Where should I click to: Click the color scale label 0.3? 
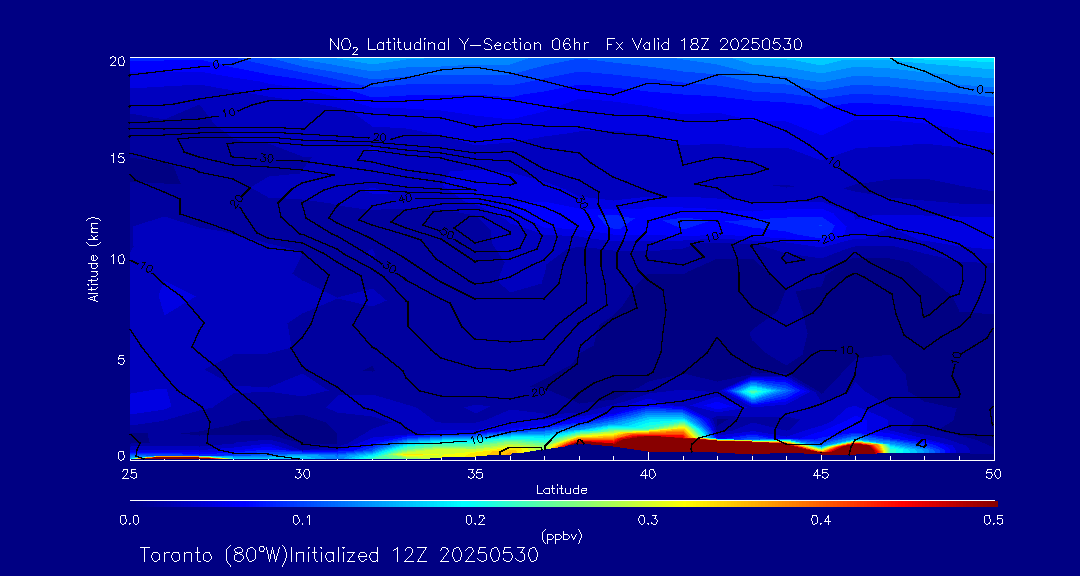click(x=648, y=521)
